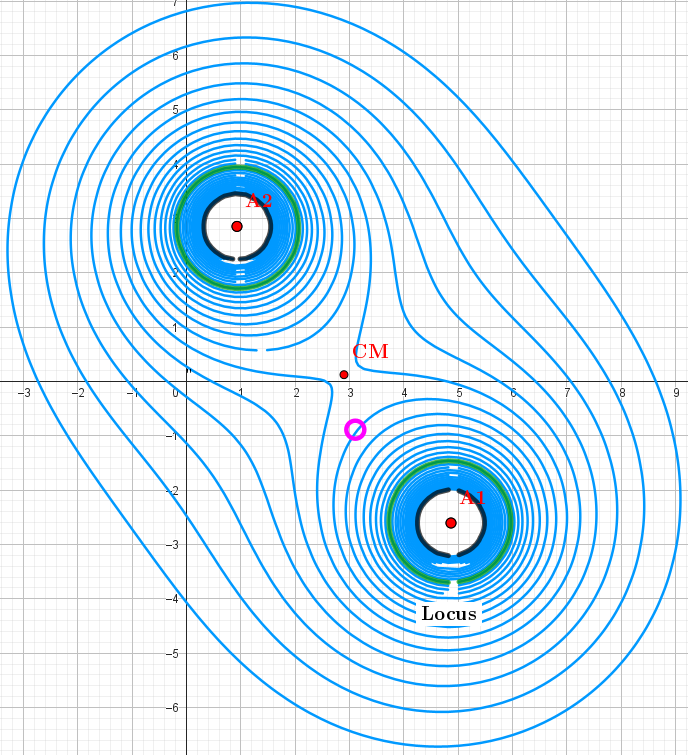Select the red CM text label
Viewport: 688px width, 755px height.
point(370,351)
